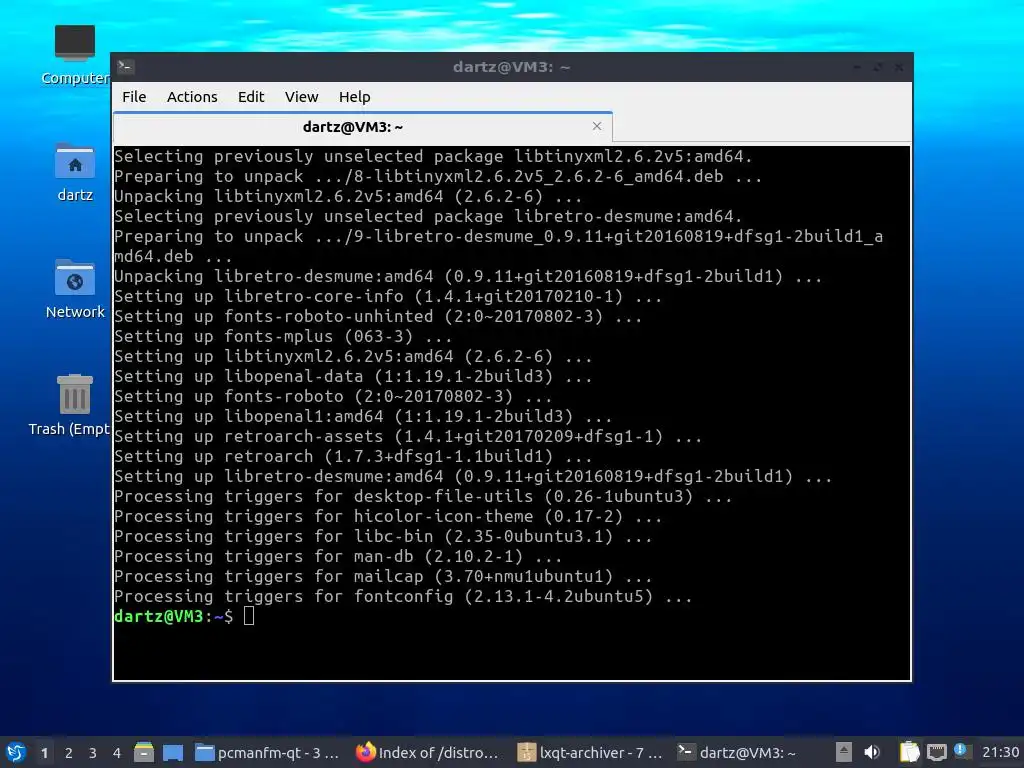Viewport: 1024px width, 768px height.
Task: Open the Computer desktop icon
Action: coord(74,56)
